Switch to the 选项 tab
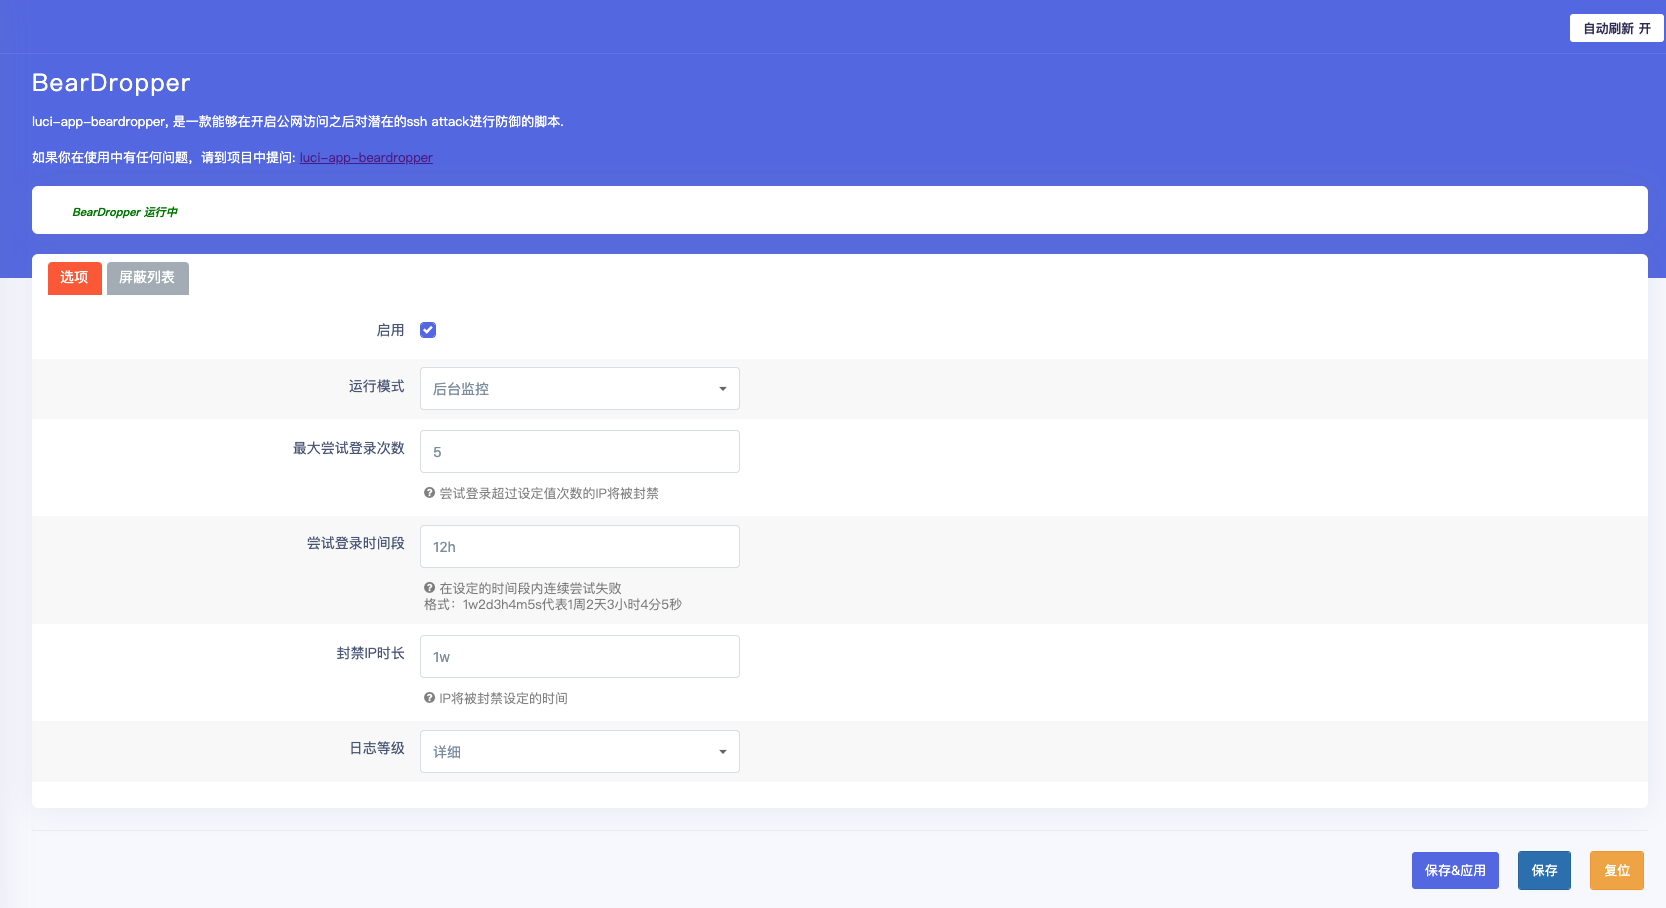Viewport: 1666px width, 908px height. pyautogui.click(x=74, y=278)
